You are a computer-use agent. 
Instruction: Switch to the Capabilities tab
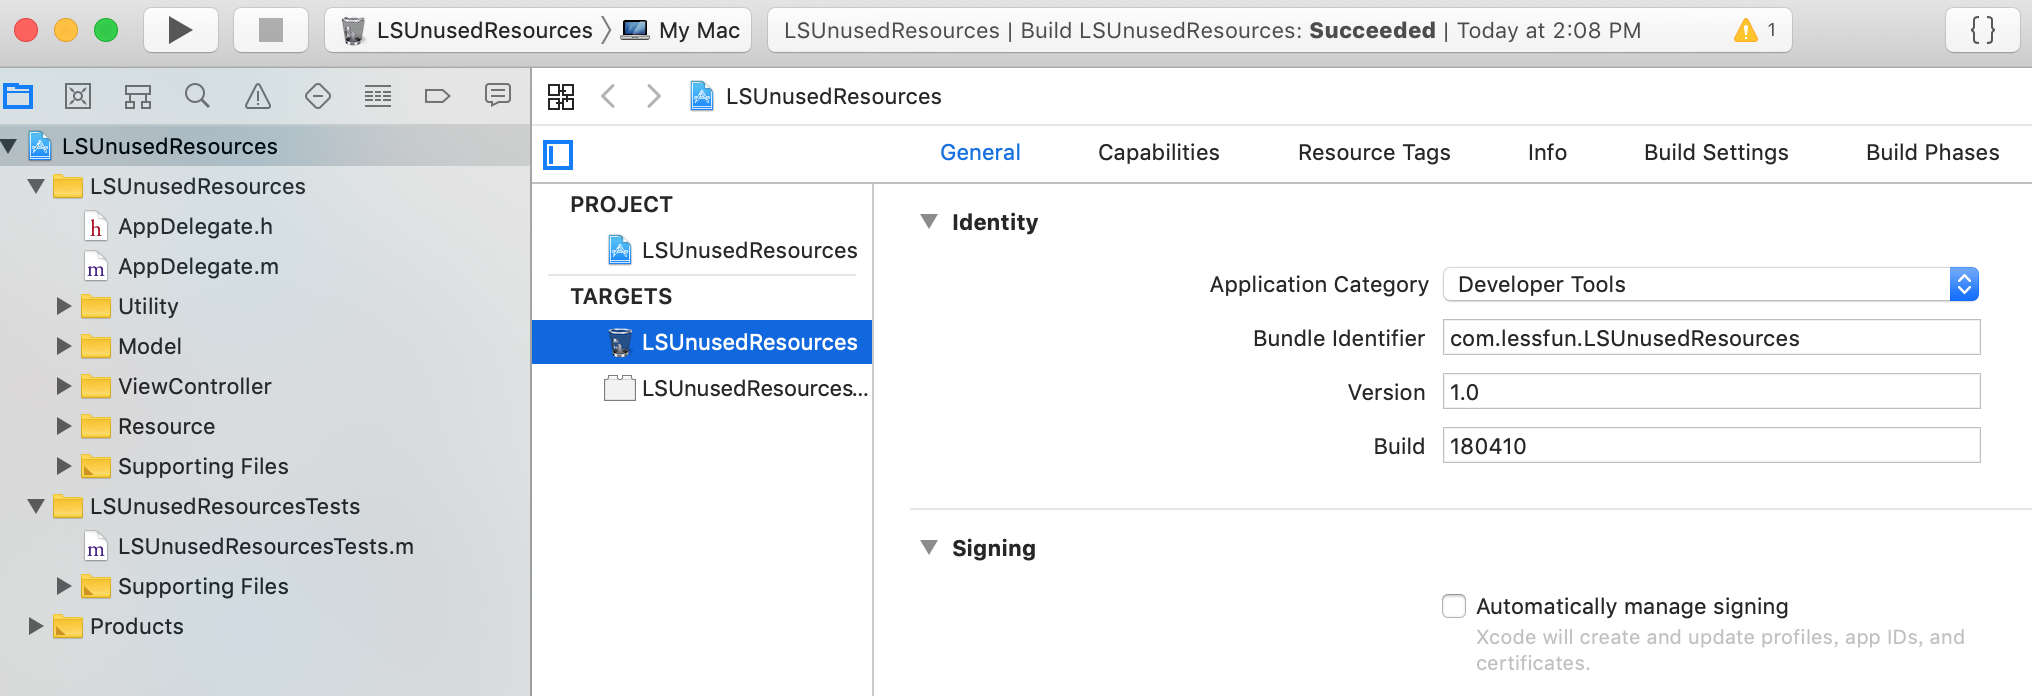(1158, 152)
